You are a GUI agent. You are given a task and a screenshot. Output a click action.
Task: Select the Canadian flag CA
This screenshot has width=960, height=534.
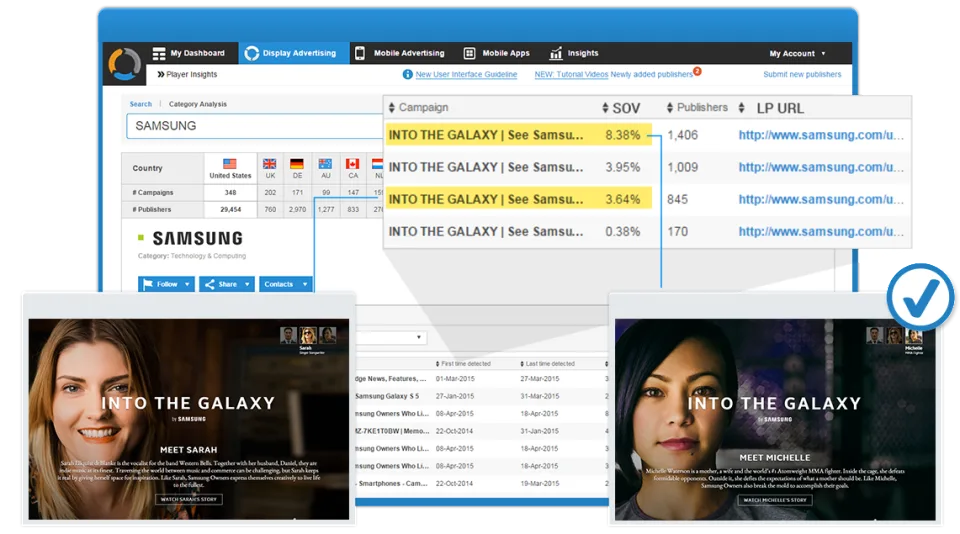click(353, 164)
